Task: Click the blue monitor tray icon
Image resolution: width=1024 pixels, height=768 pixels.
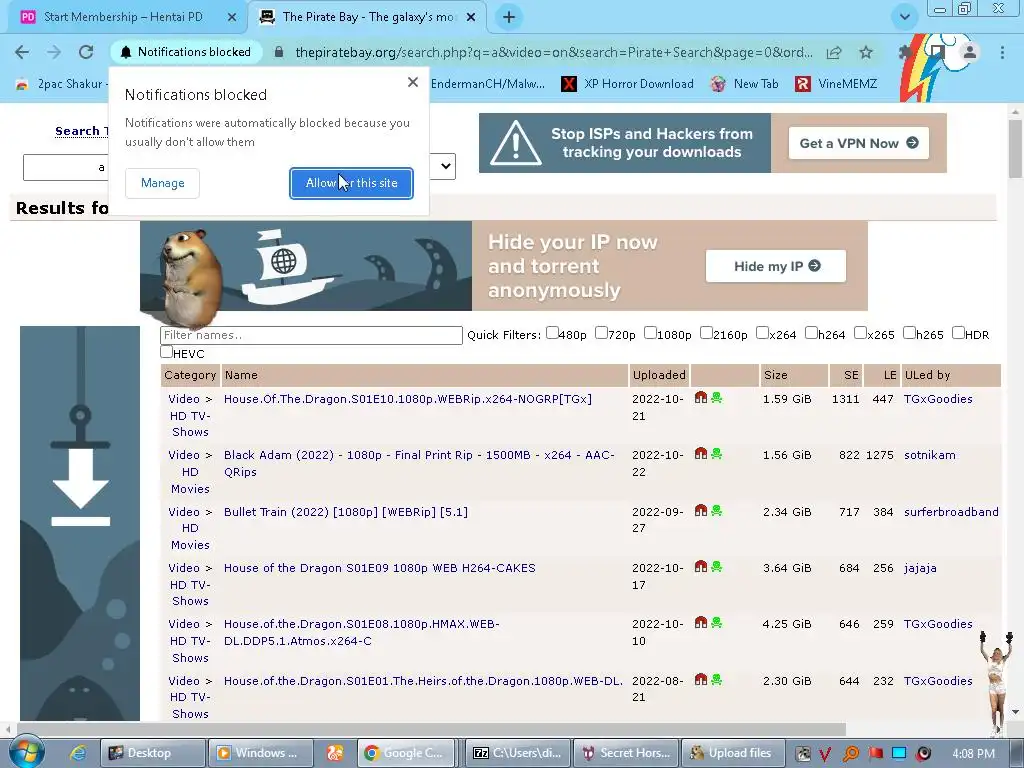Action: click(x=899, y=754)
